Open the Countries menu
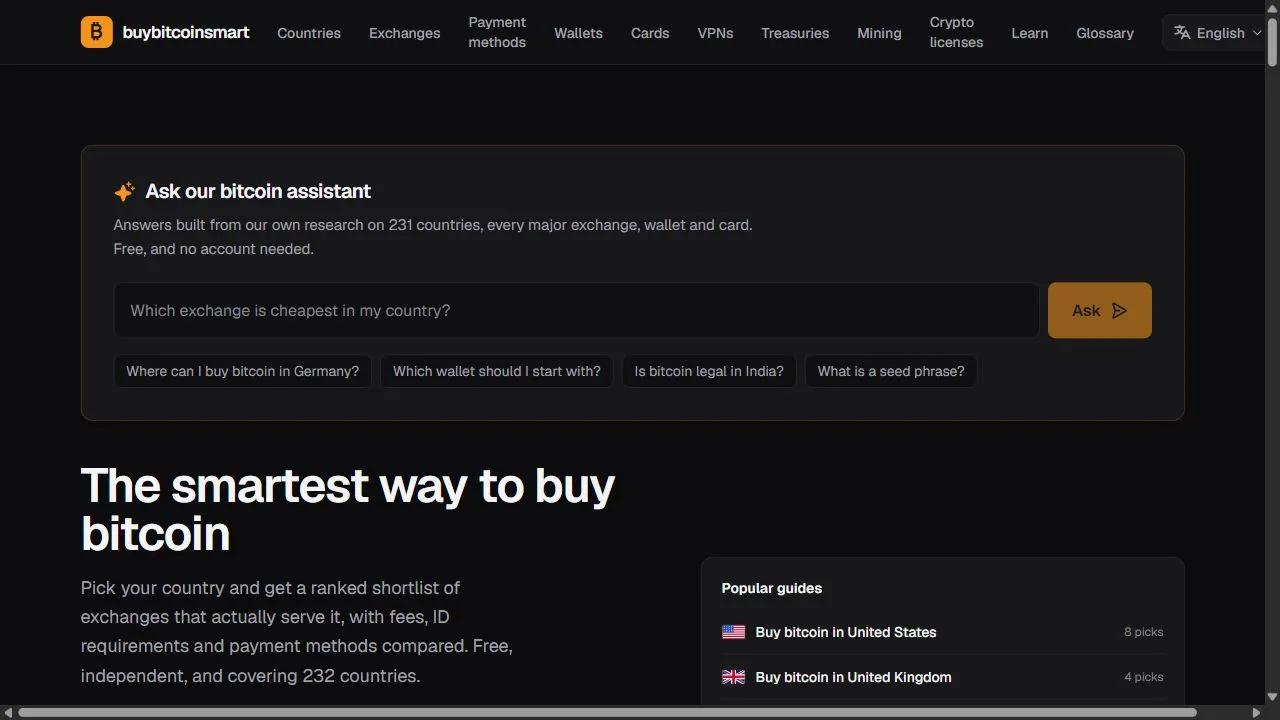1280x720 pixels. pos(309,33)
